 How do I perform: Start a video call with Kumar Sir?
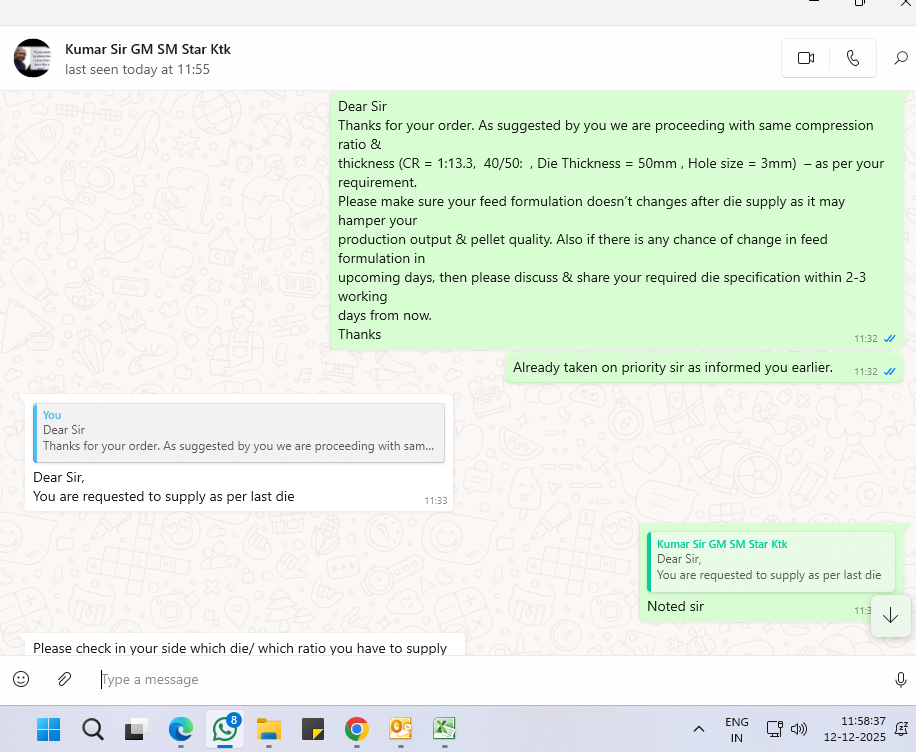(x=805, y=58)
